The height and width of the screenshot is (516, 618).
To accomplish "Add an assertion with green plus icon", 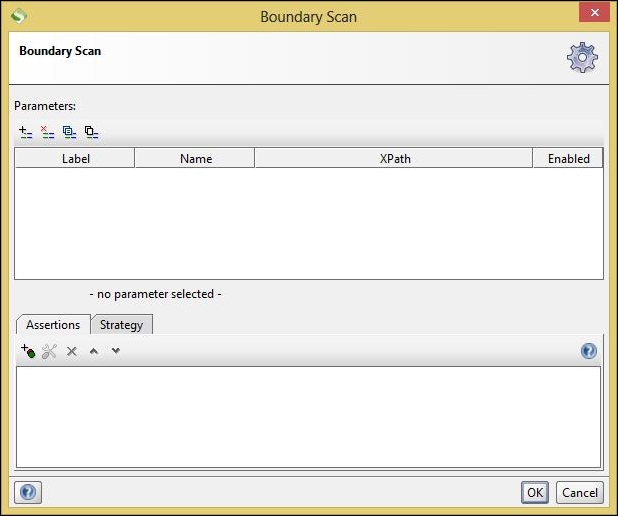I will pos(28,351).
